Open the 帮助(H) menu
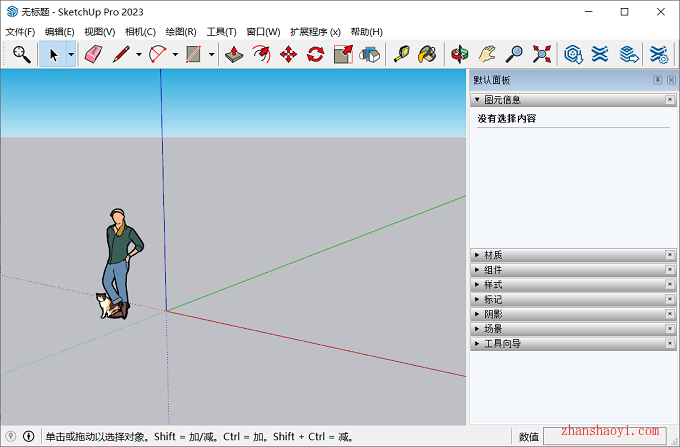The height and width of the screenshot is (447, 680). (x=366, y=32)
